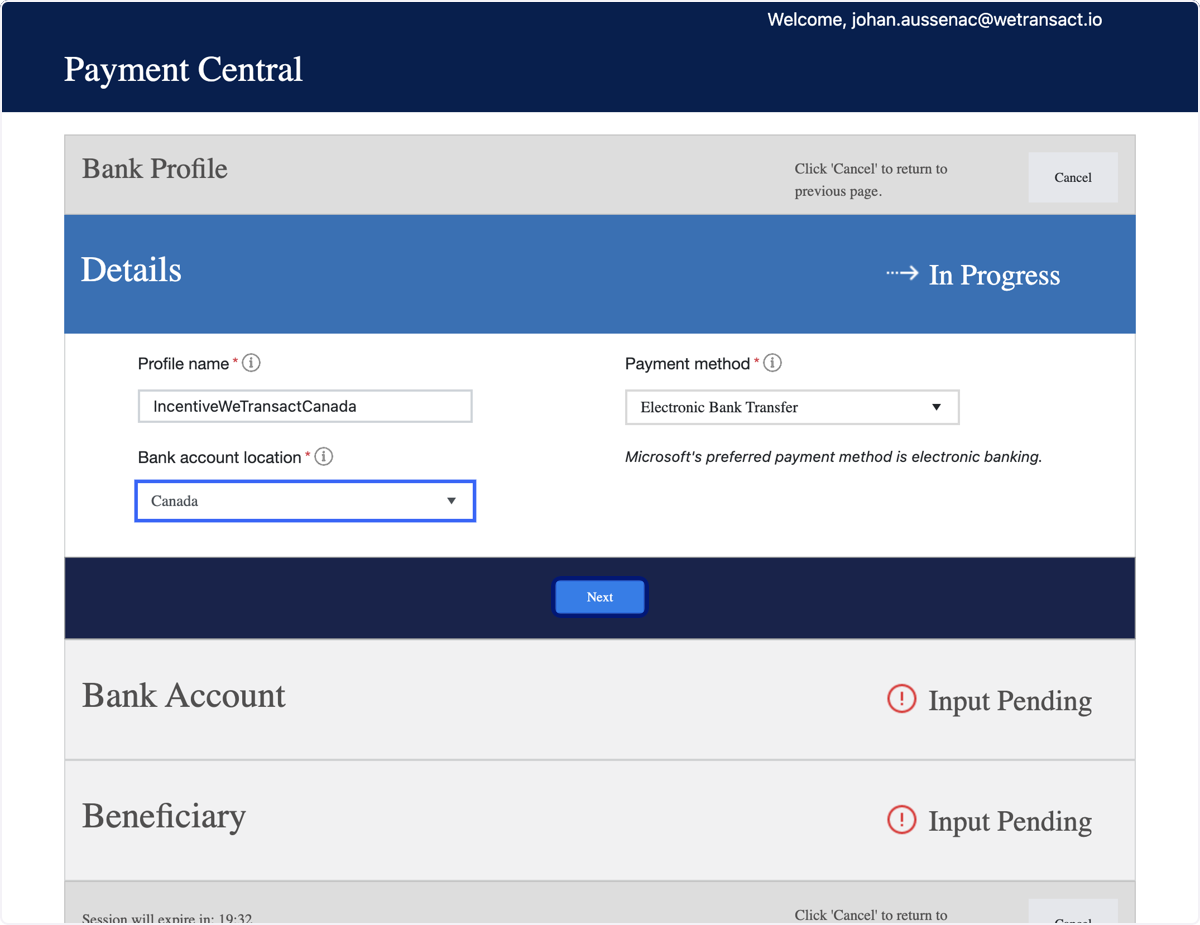The width and height of the screenshot is (1200, 925).
Task: Click the Bank Account warning exclamation icon
Action: click(901, 699)
